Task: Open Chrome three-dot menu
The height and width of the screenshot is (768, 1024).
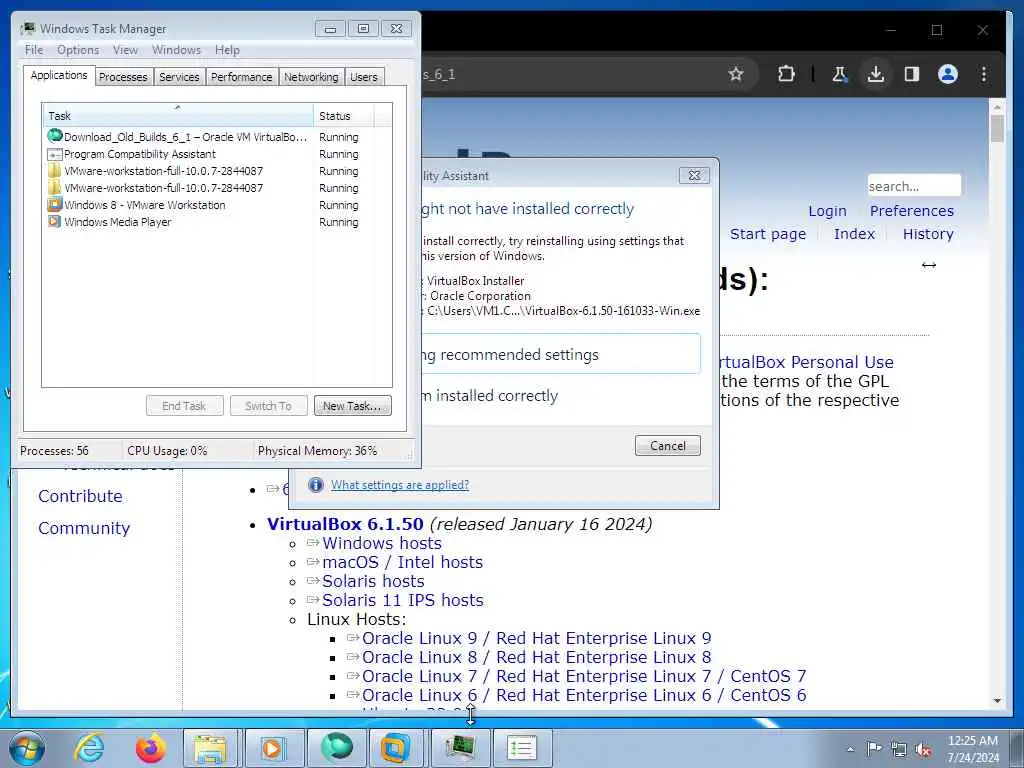Action: (x=984, y=74)
